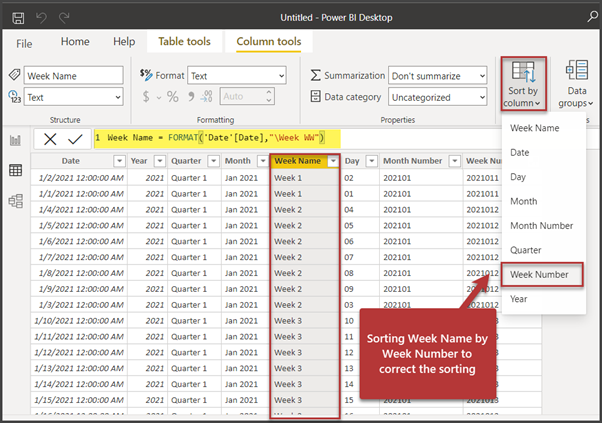Open Day column filter dropdown
This screenshot has width=602, height=423.
(371, 161)
